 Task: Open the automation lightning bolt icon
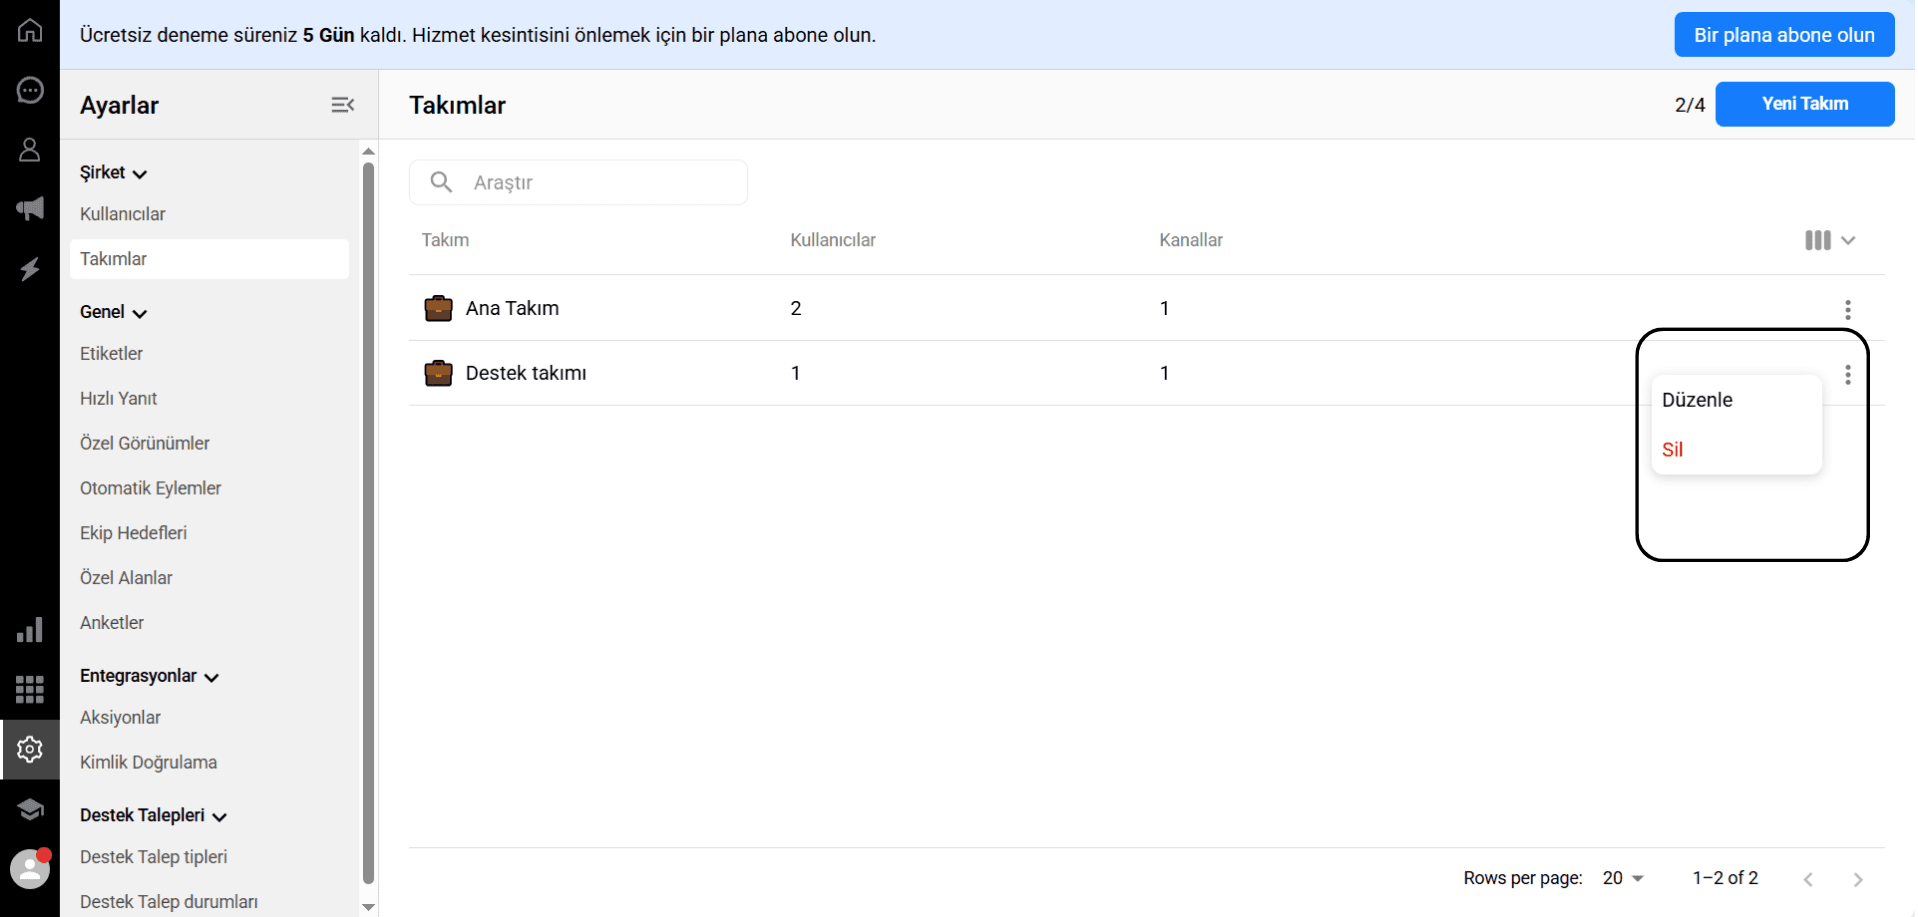click(30, 269)
